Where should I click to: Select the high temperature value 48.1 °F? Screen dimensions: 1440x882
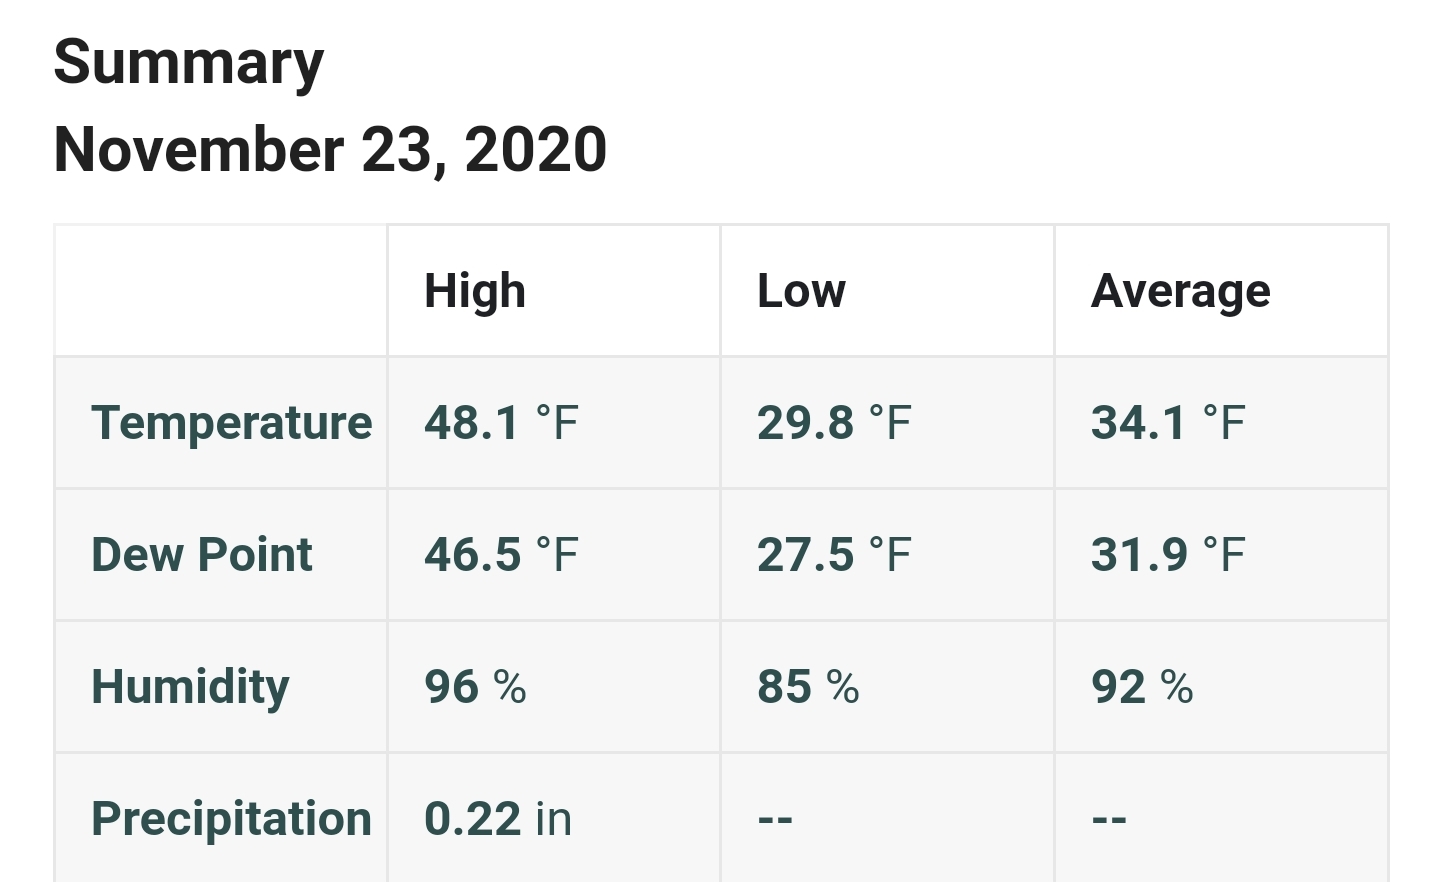coord(501,423)
